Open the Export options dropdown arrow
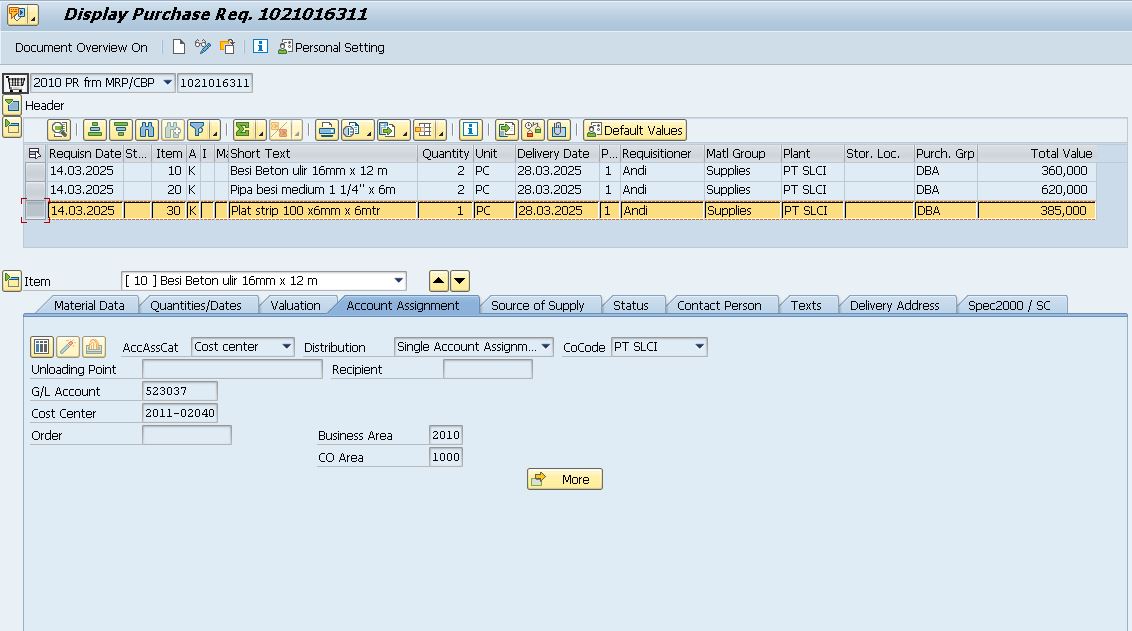This screenshot has height=631, width=1132. point(405,133)
